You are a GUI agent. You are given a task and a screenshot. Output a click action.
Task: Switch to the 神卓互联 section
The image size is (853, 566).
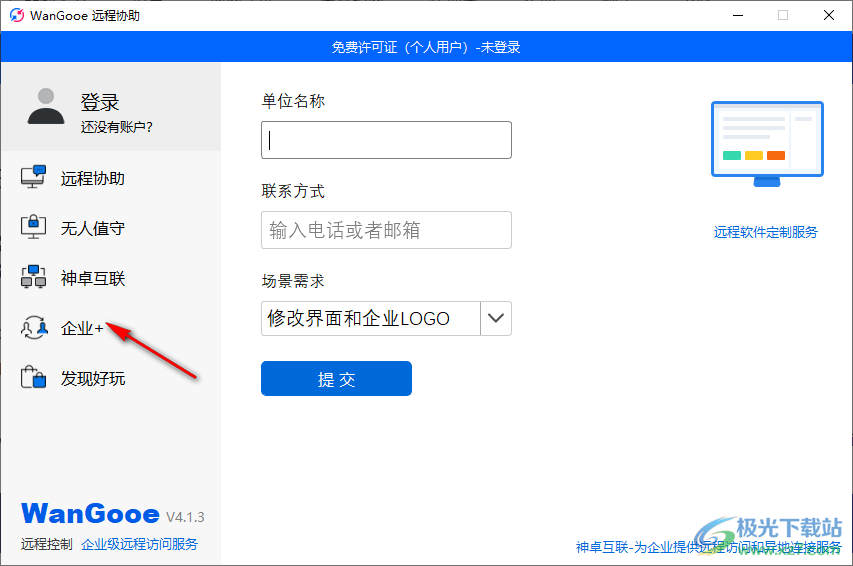92,279
